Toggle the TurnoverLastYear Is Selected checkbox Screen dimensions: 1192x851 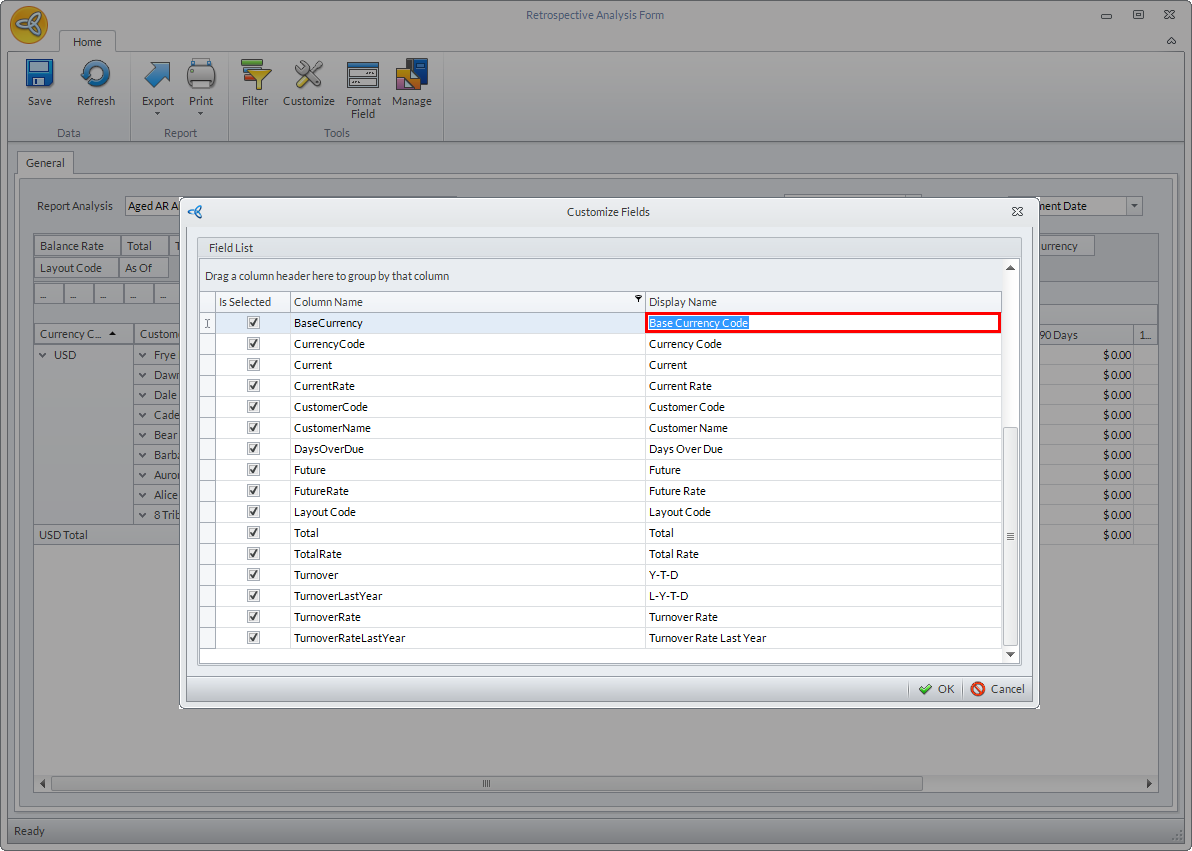point(254,596)
